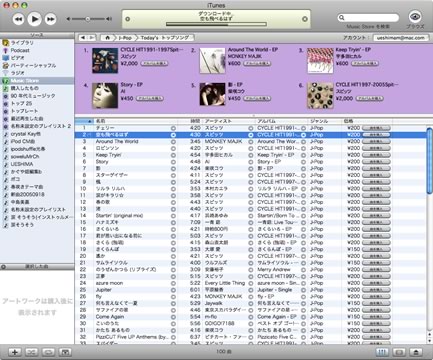Image resolution: width=433 pixels, height=360 pixels.
Task: Open the search magnifier options
Action: point(341,18)
